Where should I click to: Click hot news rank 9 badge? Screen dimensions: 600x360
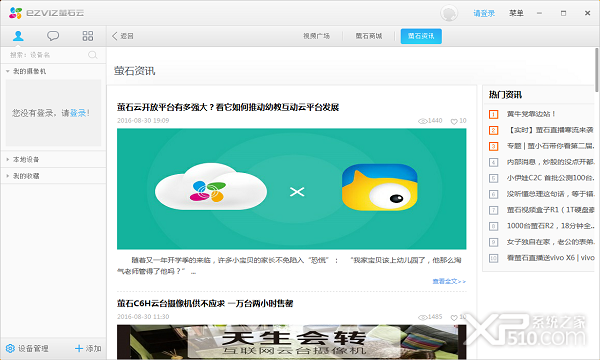point(494,242)
